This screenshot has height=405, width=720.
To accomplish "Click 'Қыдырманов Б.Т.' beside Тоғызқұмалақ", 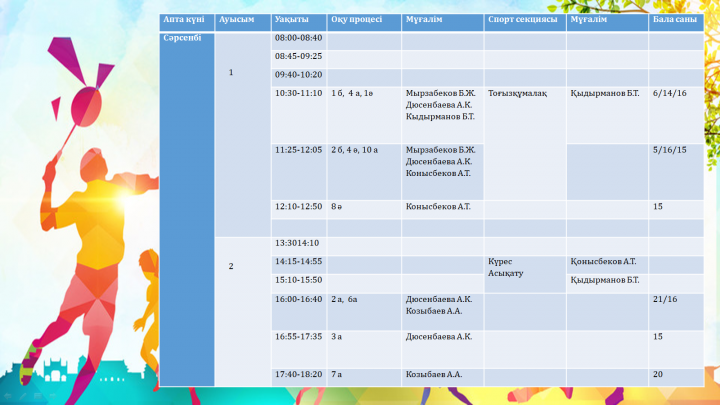I will [x=605, y=93].
